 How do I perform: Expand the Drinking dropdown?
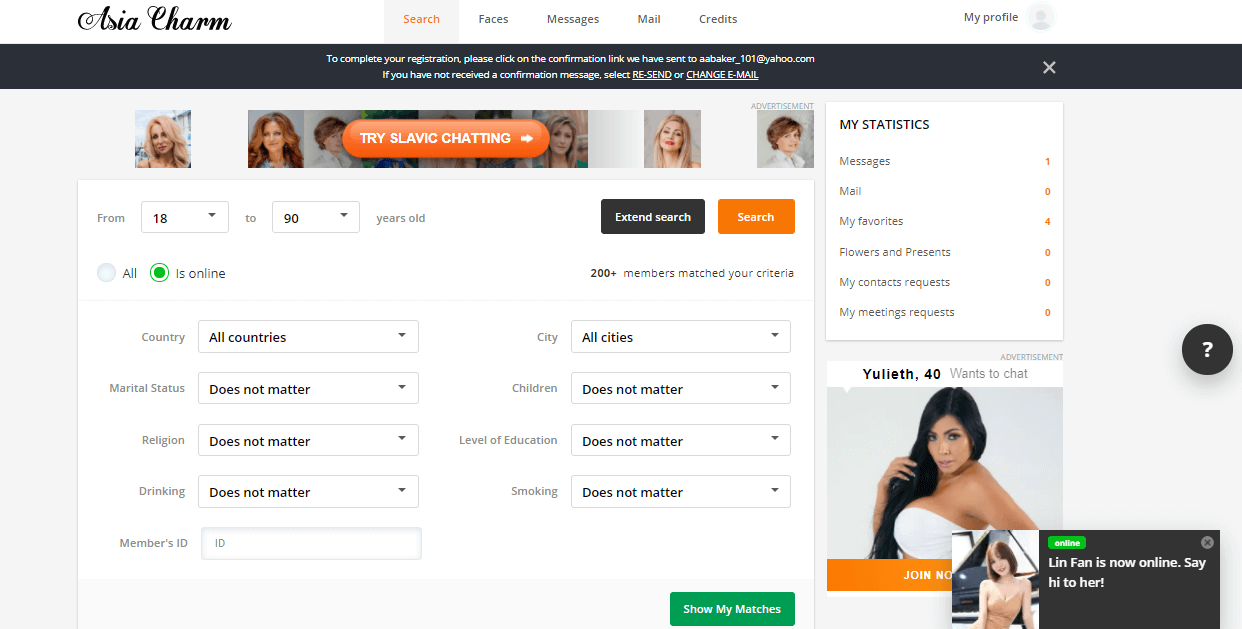pos(308,491)
